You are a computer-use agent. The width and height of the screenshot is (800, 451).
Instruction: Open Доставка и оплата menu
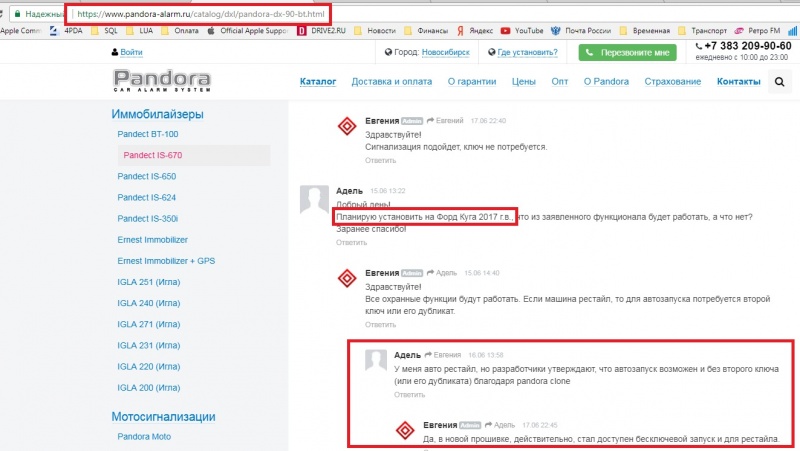[391, 81]
